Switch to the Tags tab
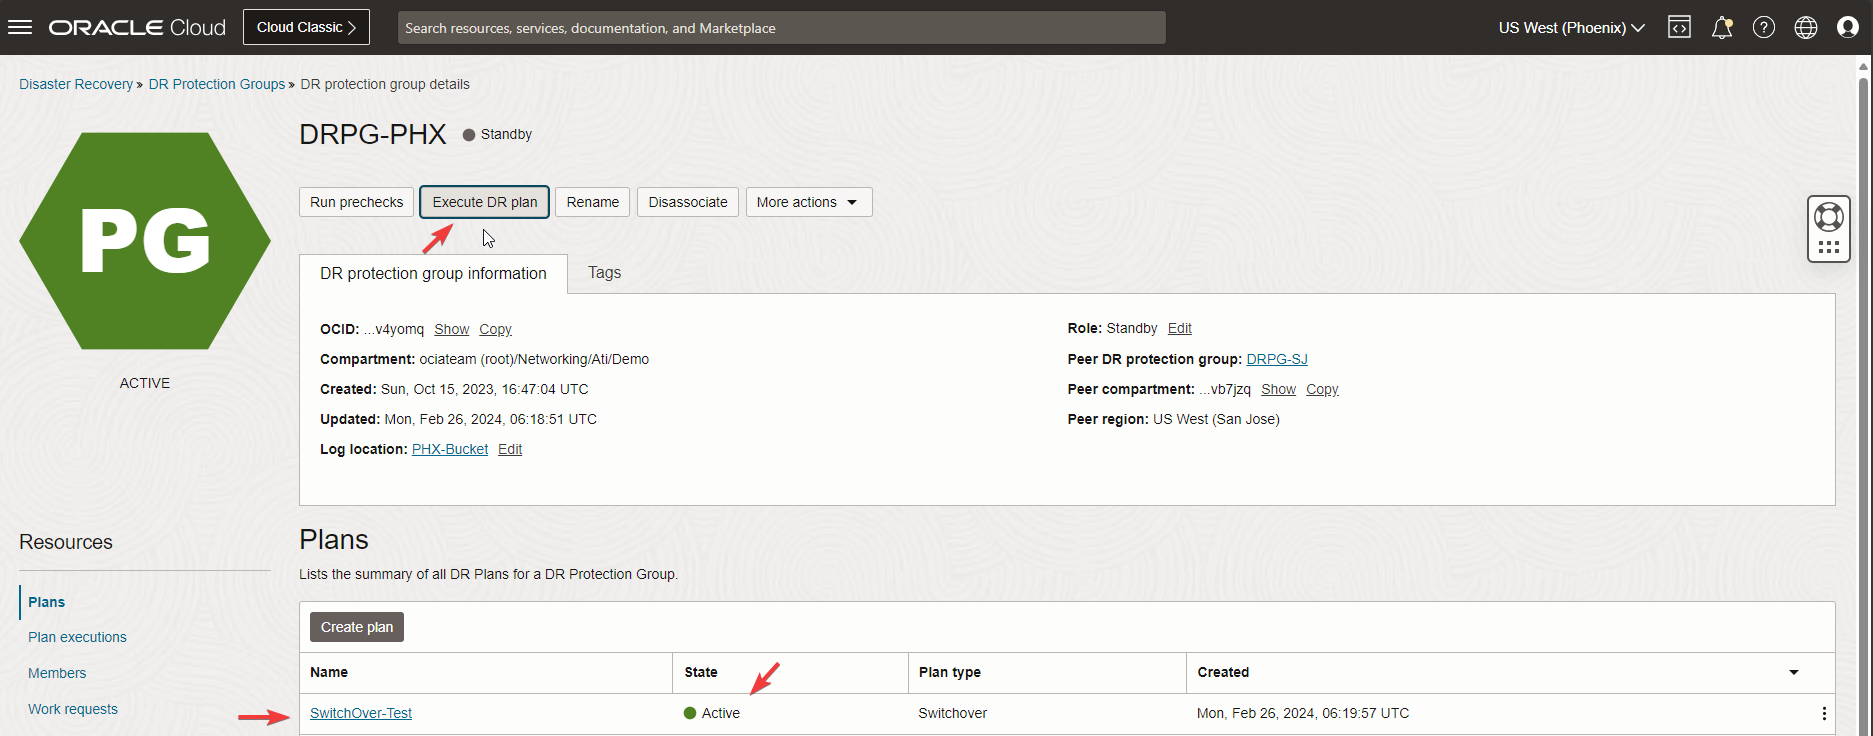This screenshot has height=736, width=1873. [x=604, y=273]
